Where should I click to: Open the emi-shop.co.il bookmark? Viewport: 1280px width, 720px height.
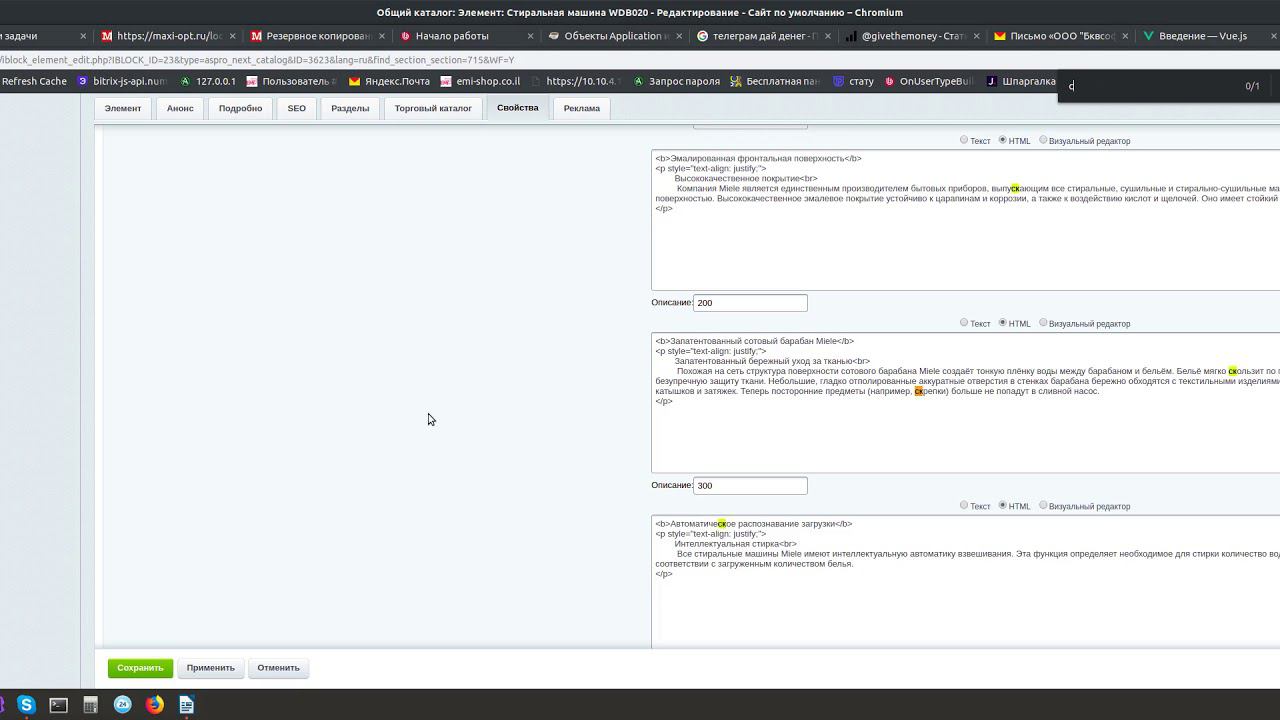479,81
